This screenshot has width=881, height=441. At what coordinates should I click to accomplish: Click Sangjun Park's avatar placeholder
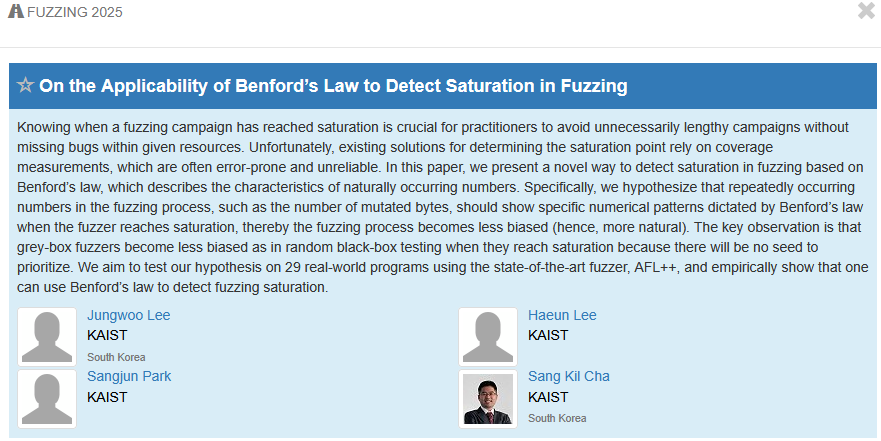pos(47,398)
